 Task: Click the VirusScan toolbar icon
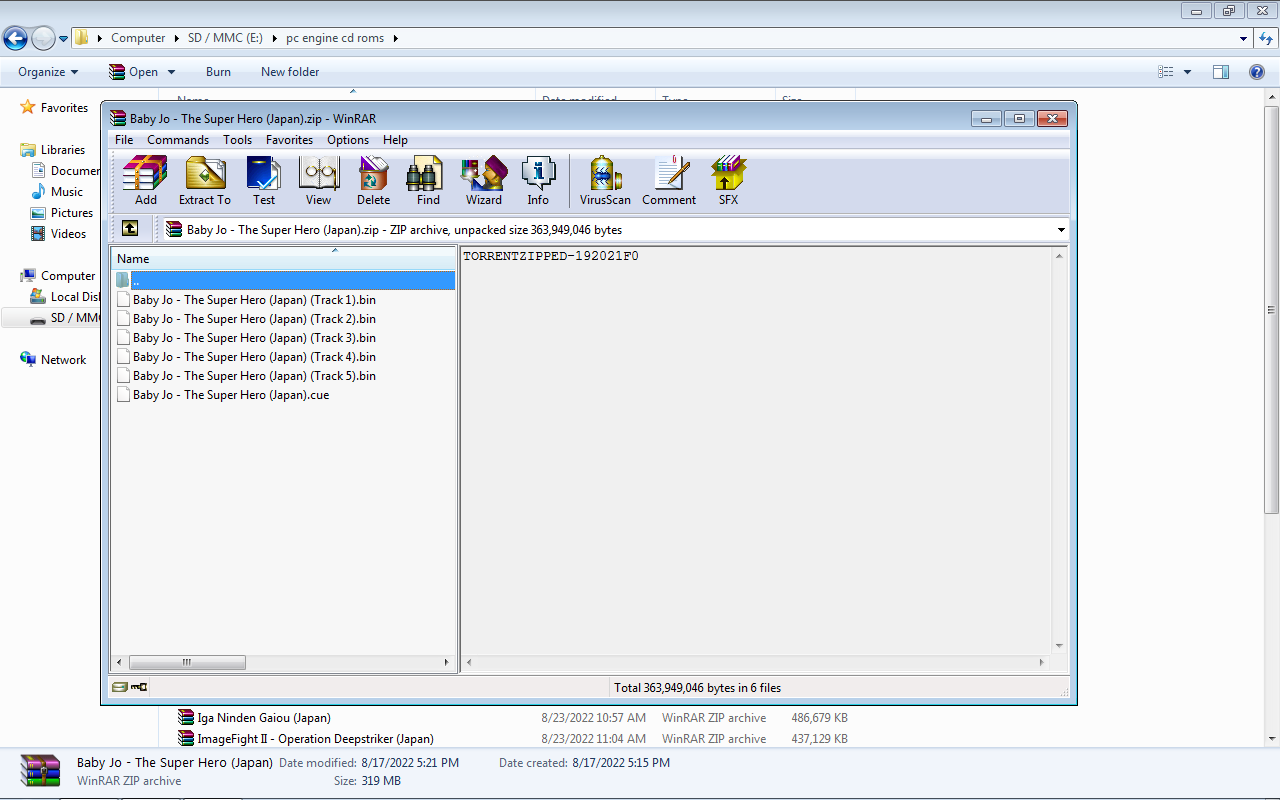(605, 181)
